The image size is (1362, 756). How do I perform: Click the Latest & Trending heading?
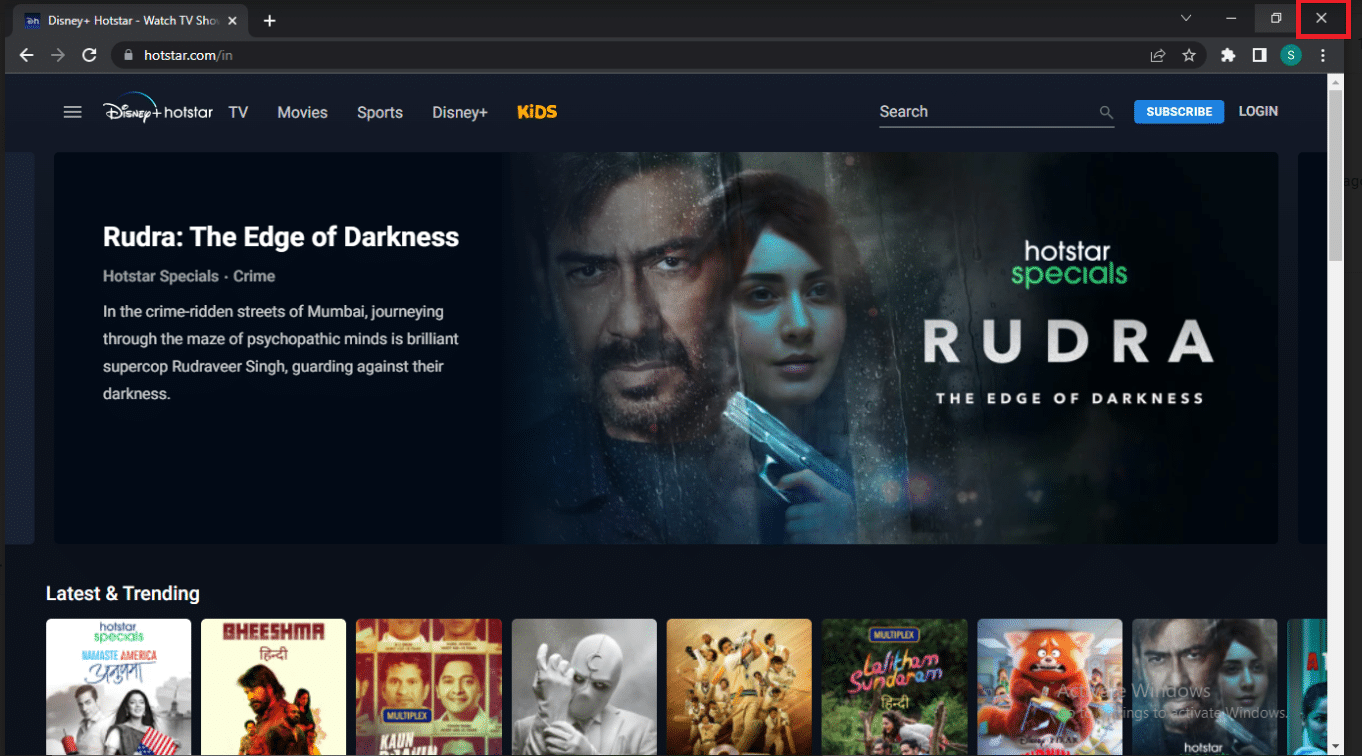[123, 594]
